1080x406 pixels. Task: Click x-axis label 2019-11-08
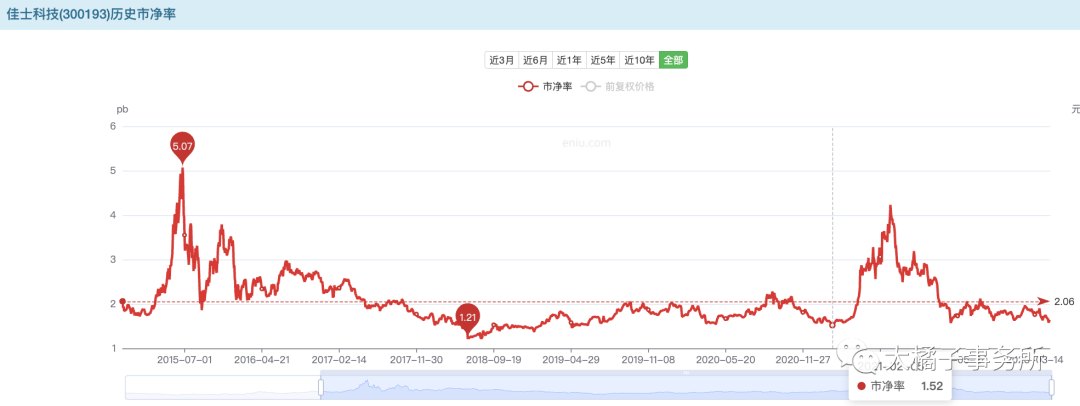point(648,360)
